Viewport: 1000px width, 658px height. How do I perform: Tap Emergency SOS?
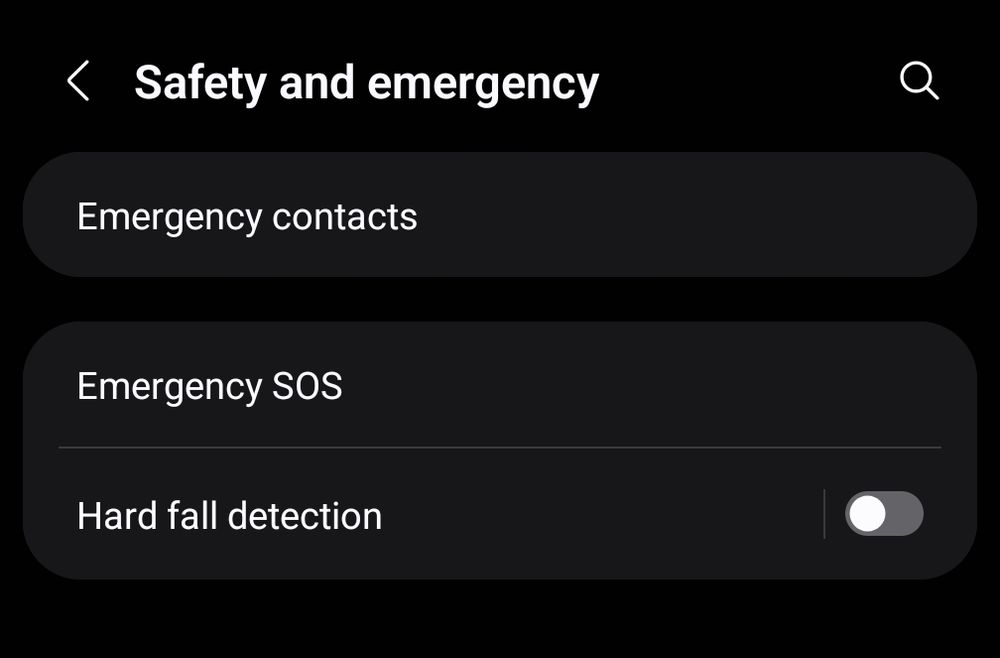click(x=210, y=386)
